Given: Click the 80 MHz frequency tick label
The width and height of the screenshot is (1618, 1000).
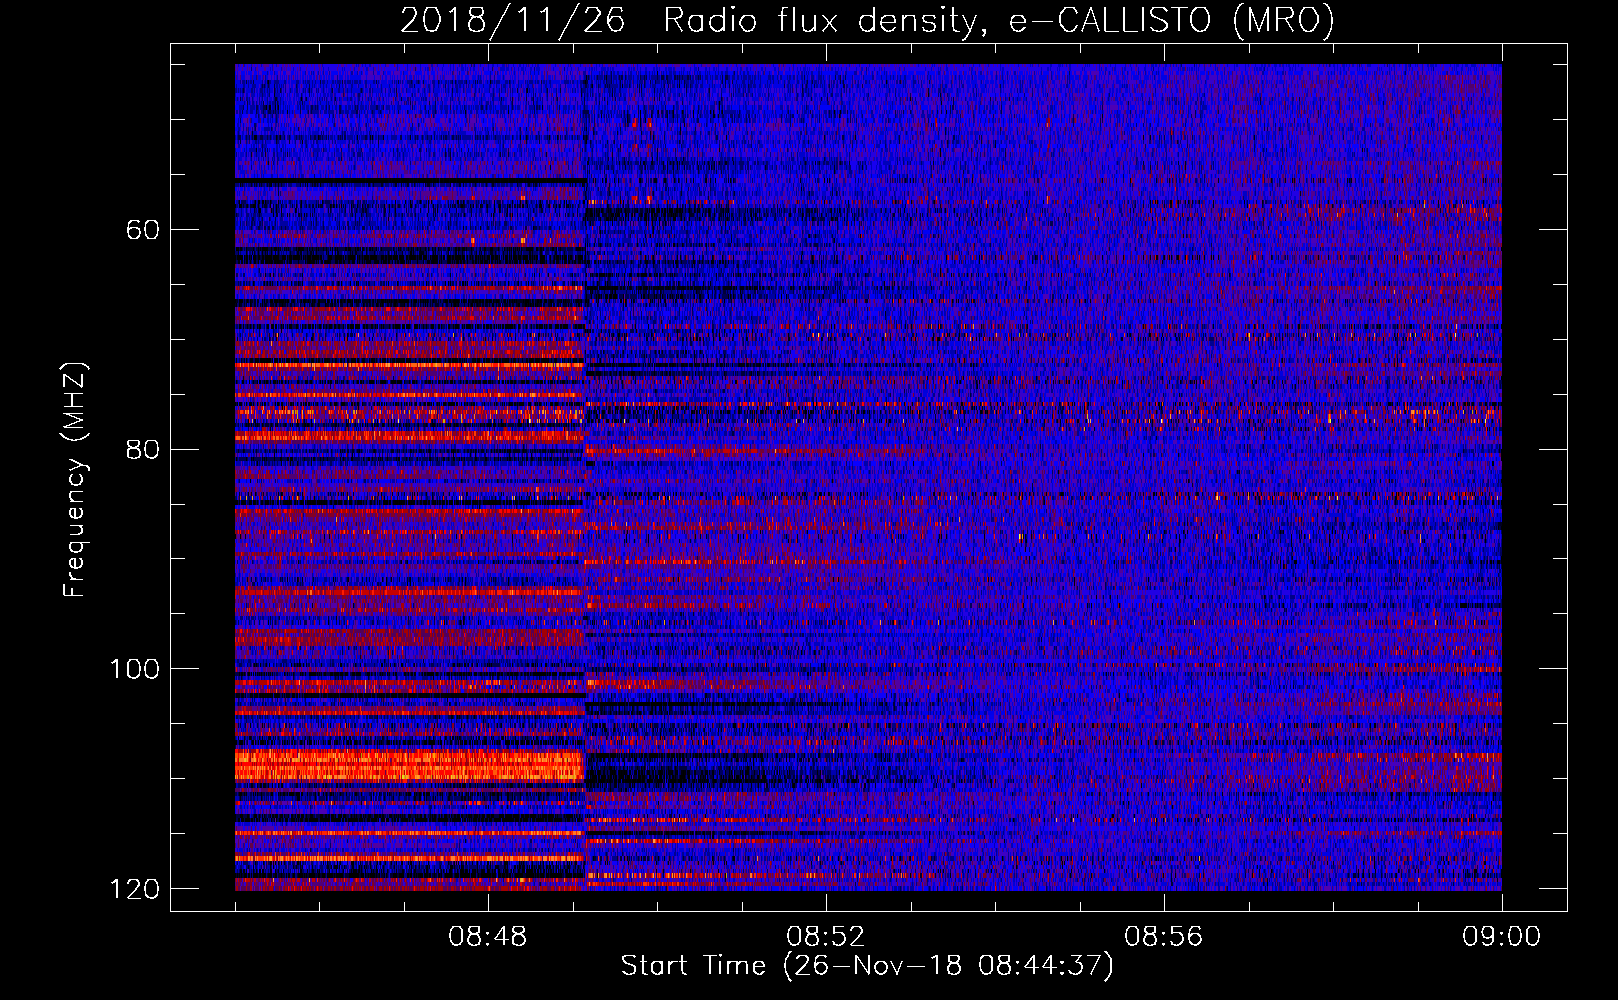Looking at the screenshot, I should [143, 449].
